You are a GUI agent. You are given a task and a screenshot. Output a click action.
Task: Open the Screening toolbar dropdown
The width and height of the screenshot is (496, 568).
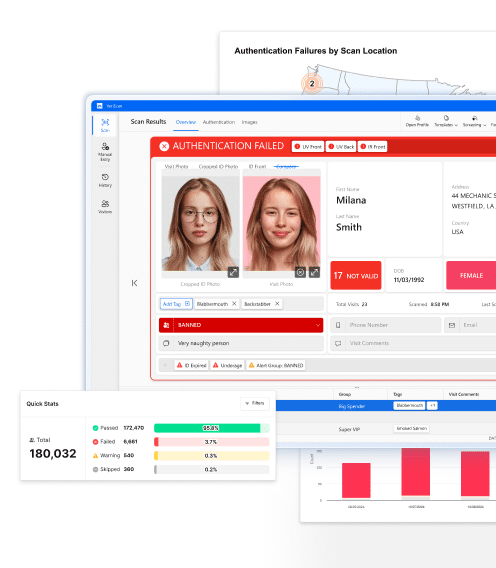point(474,121)
